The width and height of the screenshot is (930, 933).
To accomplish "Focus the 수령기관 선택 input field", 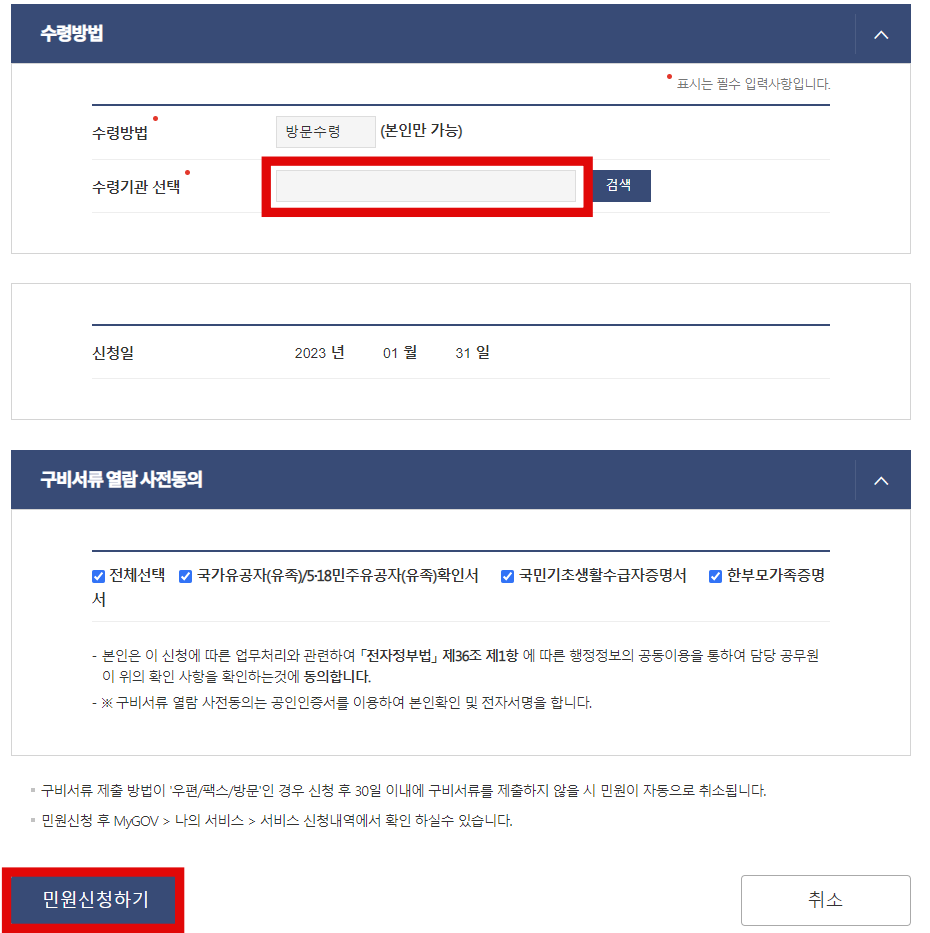I will click(425, 186).
